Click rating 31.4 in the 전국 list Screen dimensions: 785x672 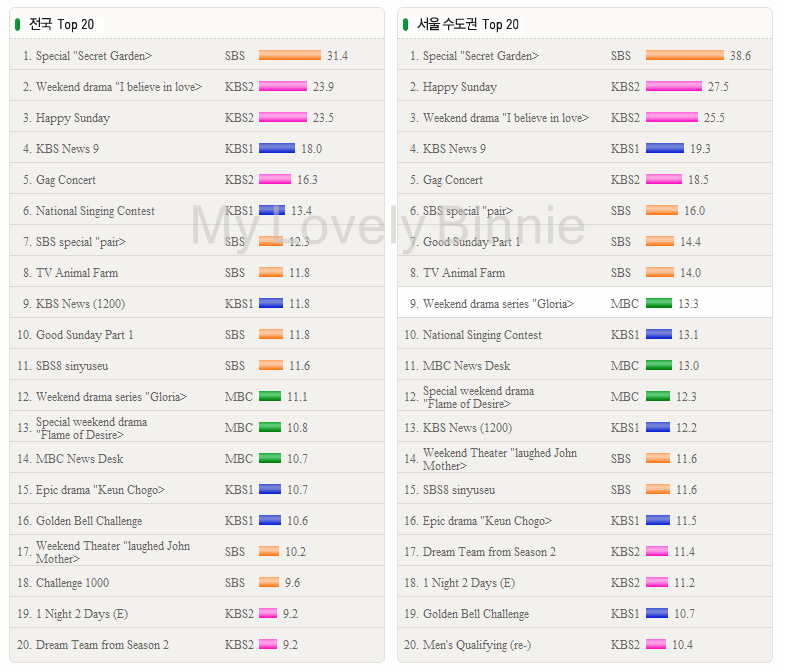point(337,56)
